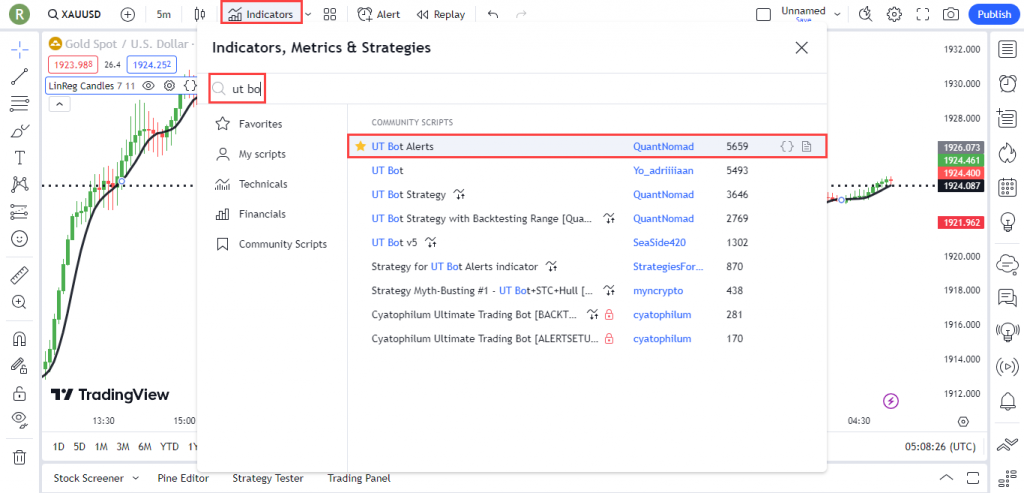
Task: Open the patterns drawing tool
Action: coord(20,185)
